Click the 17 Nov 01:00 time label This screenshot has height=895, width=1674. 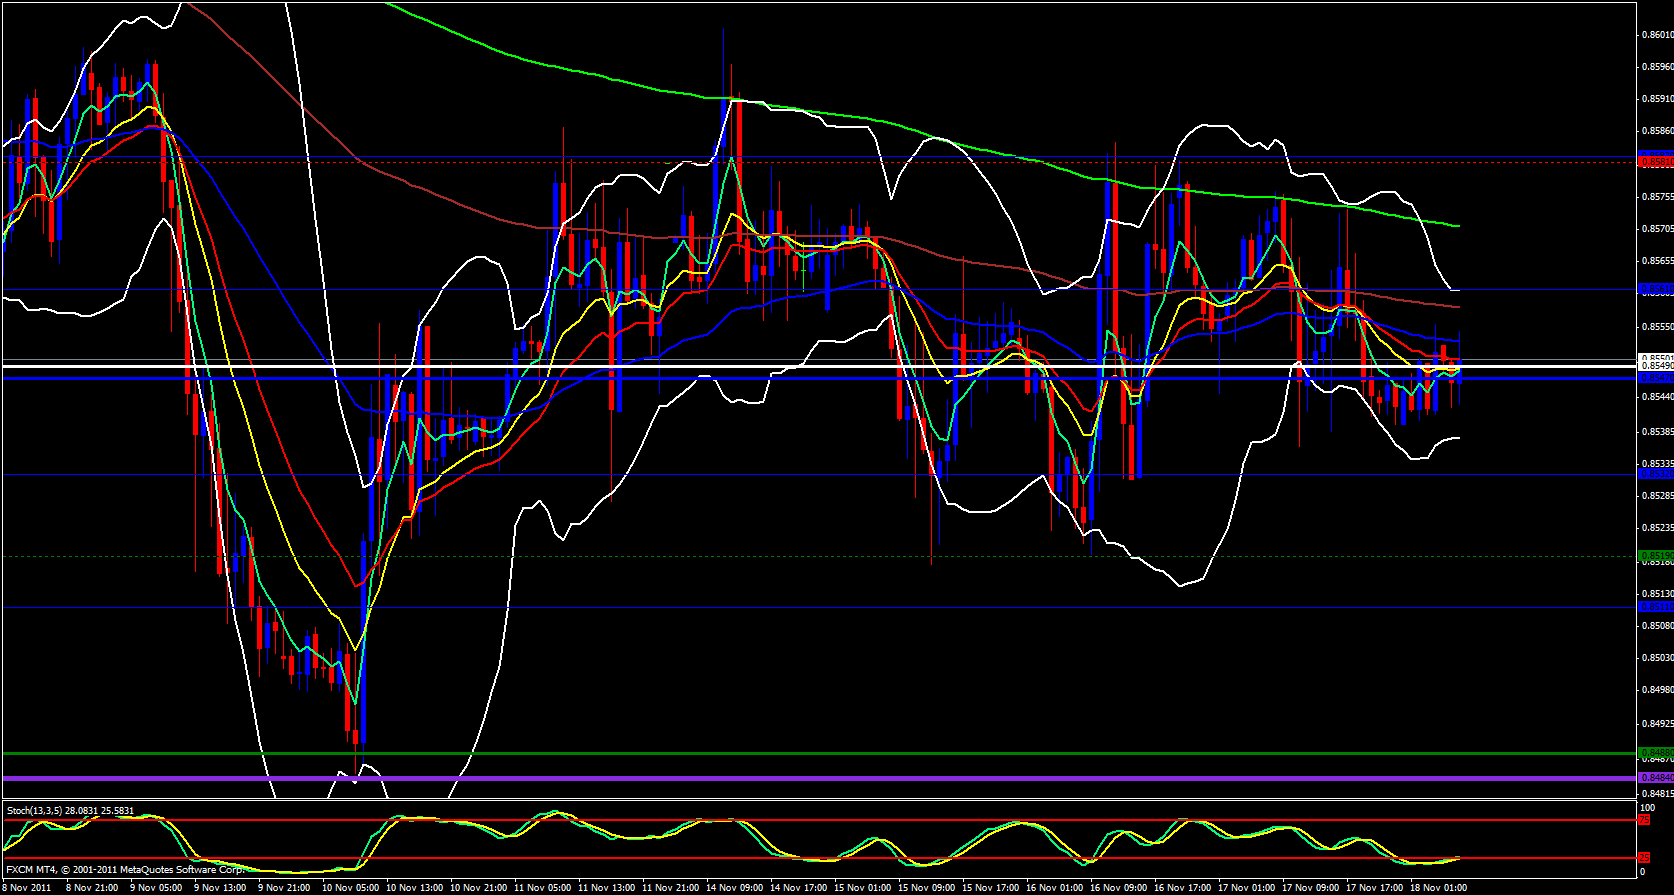[1245, 888]
